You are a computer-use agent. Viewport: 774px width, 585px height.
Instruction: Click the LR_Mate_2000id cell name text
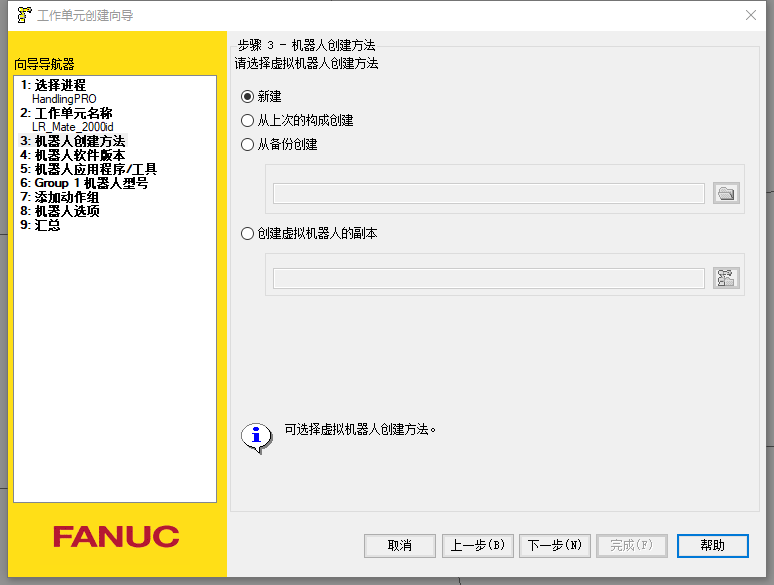(x=73, y=127)
